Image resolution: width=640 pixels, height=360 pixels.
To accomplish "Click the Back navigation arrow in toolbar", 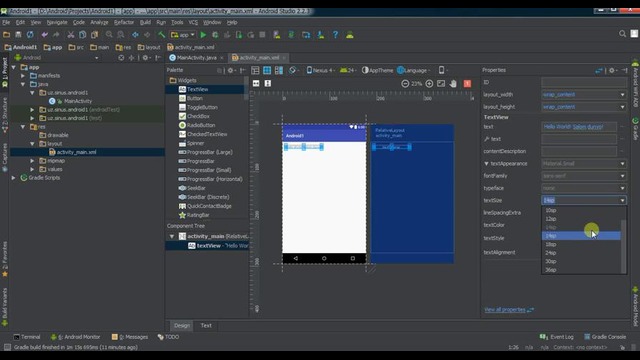I will pos(135,35).
